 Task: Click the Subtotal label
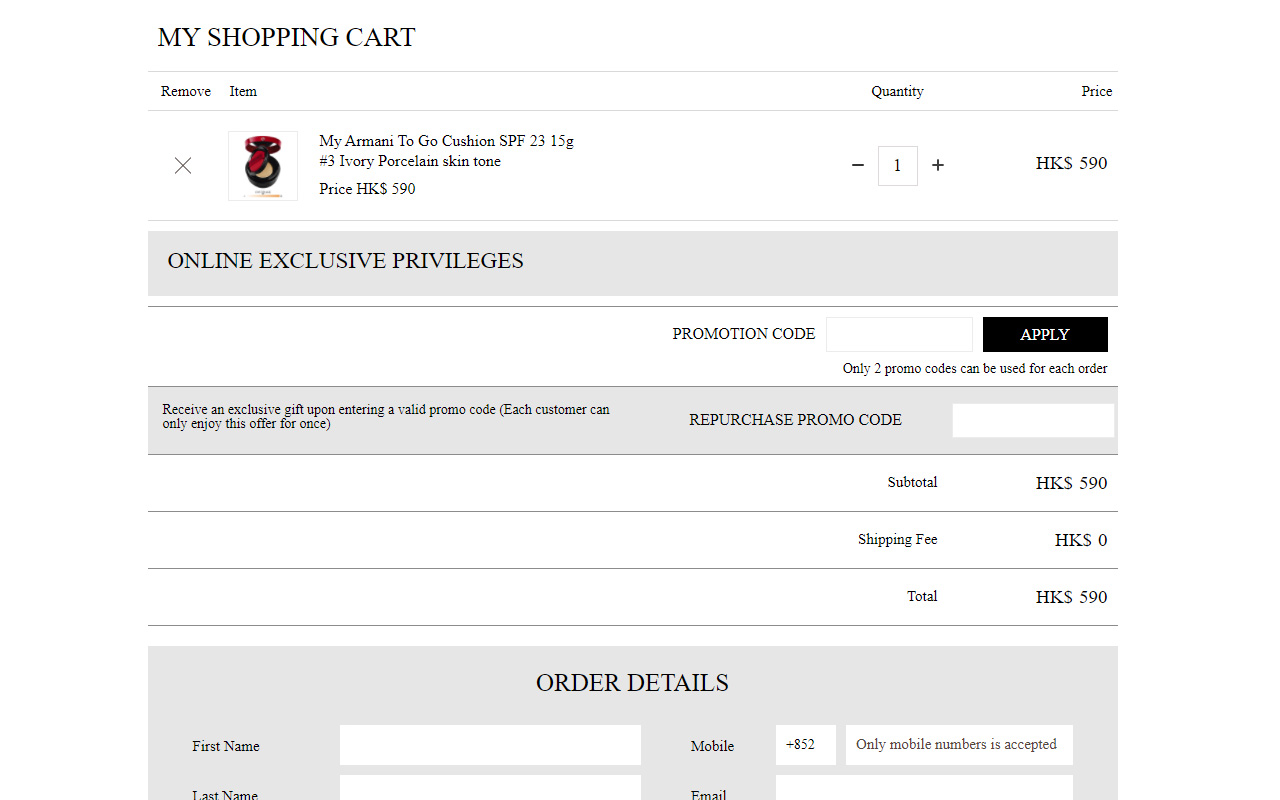click(912, 482)
